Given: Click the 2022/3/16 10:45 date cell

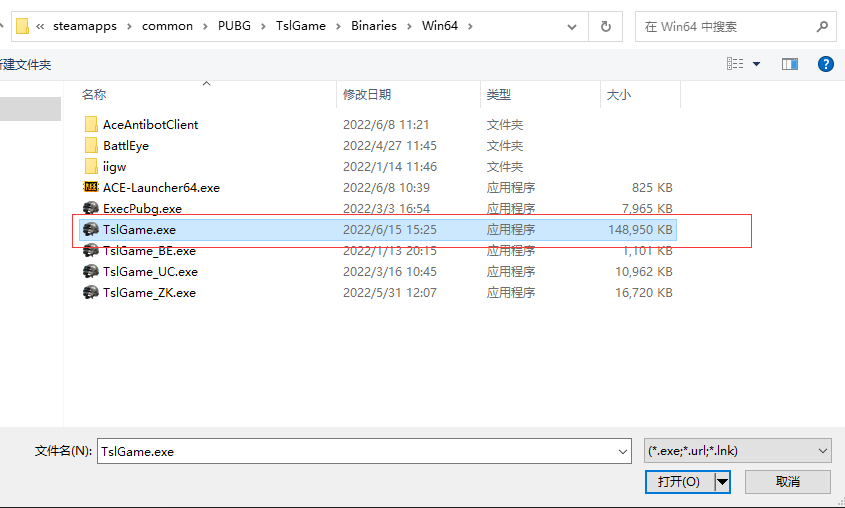Looking at the screenshot, I should coord(390,272).
